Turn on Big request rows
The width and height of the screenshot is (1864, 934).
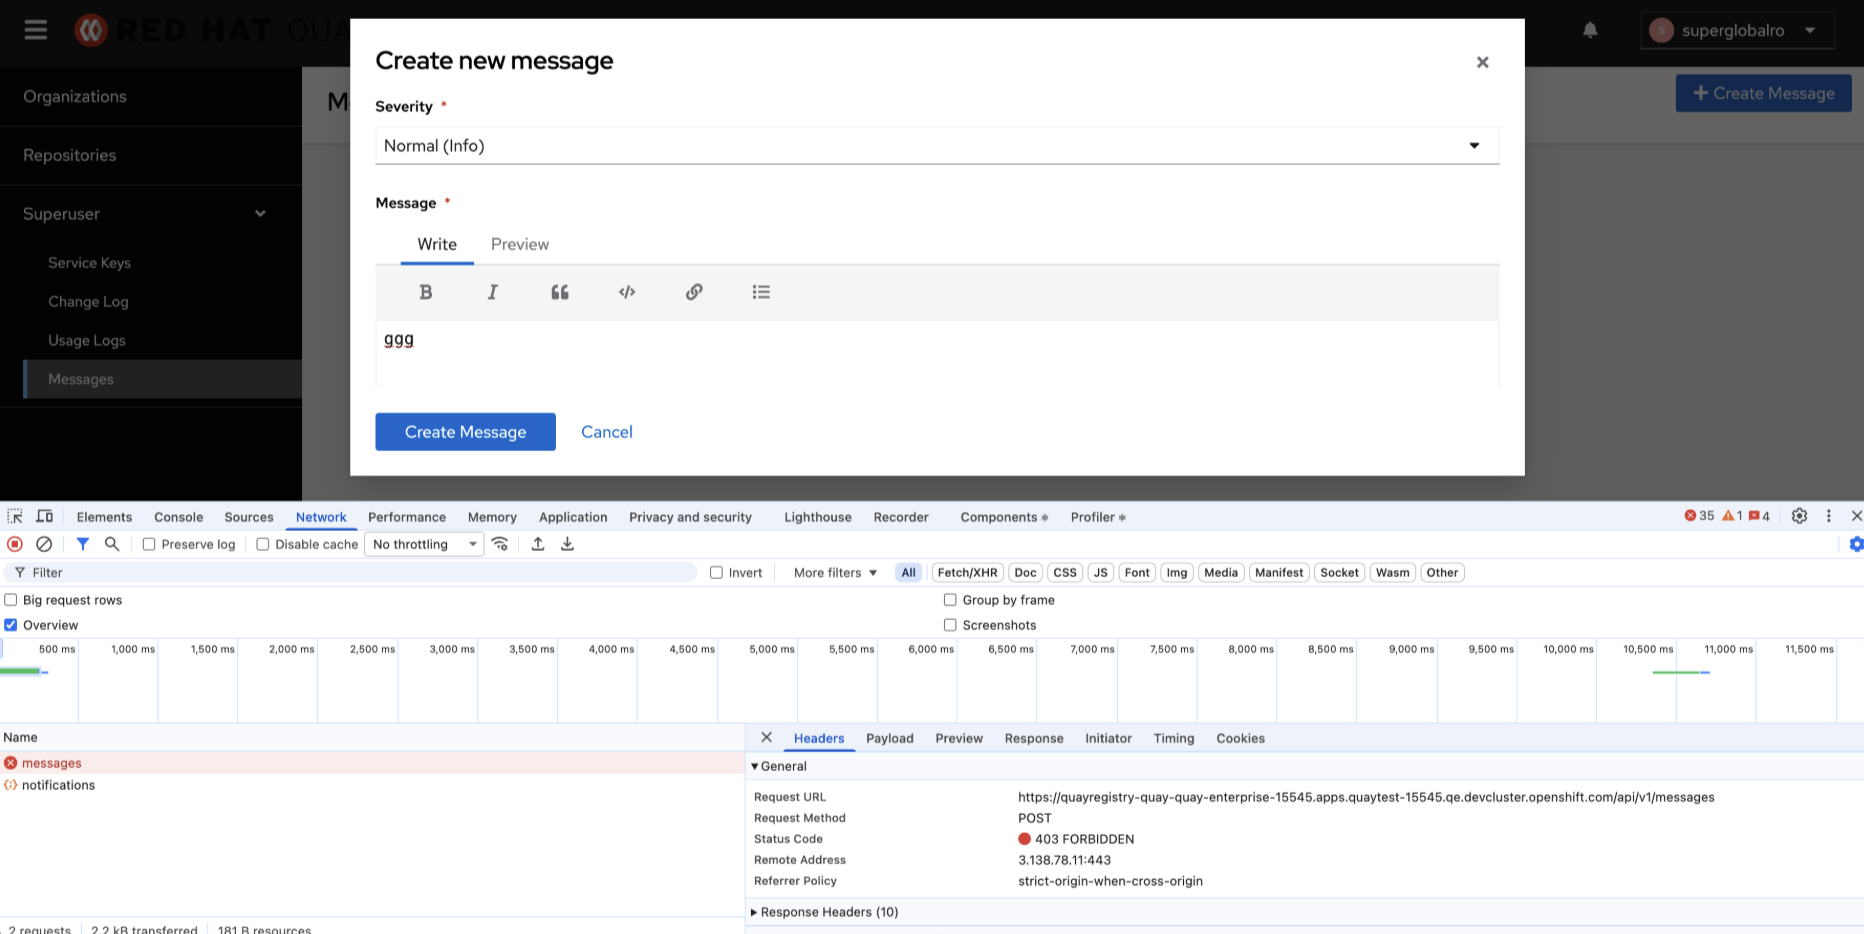point(11,600)
